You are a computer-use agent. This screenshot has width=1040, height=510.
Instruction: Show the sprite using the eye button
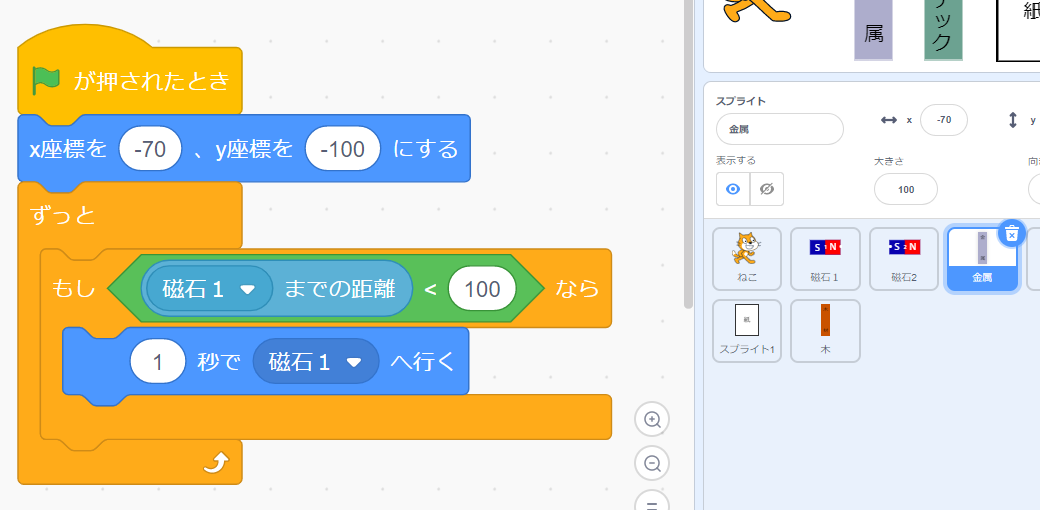click(x=733, y=189)
